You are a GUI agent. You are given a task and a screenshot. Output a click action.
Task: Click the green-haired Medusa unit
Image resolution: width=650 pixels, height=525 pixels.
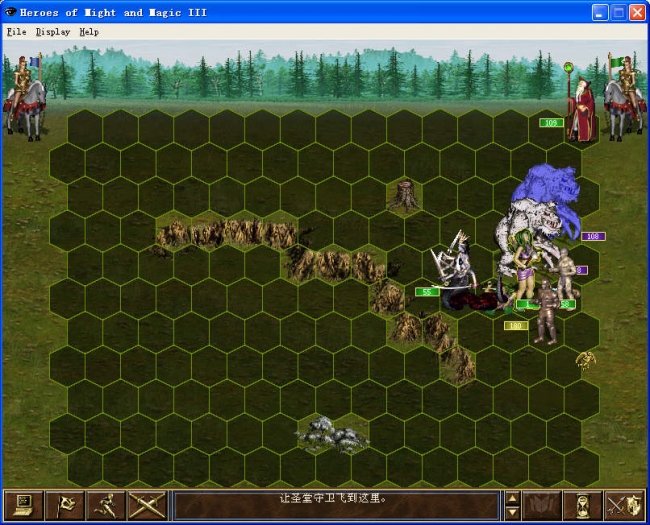click(x=524, y=267)
